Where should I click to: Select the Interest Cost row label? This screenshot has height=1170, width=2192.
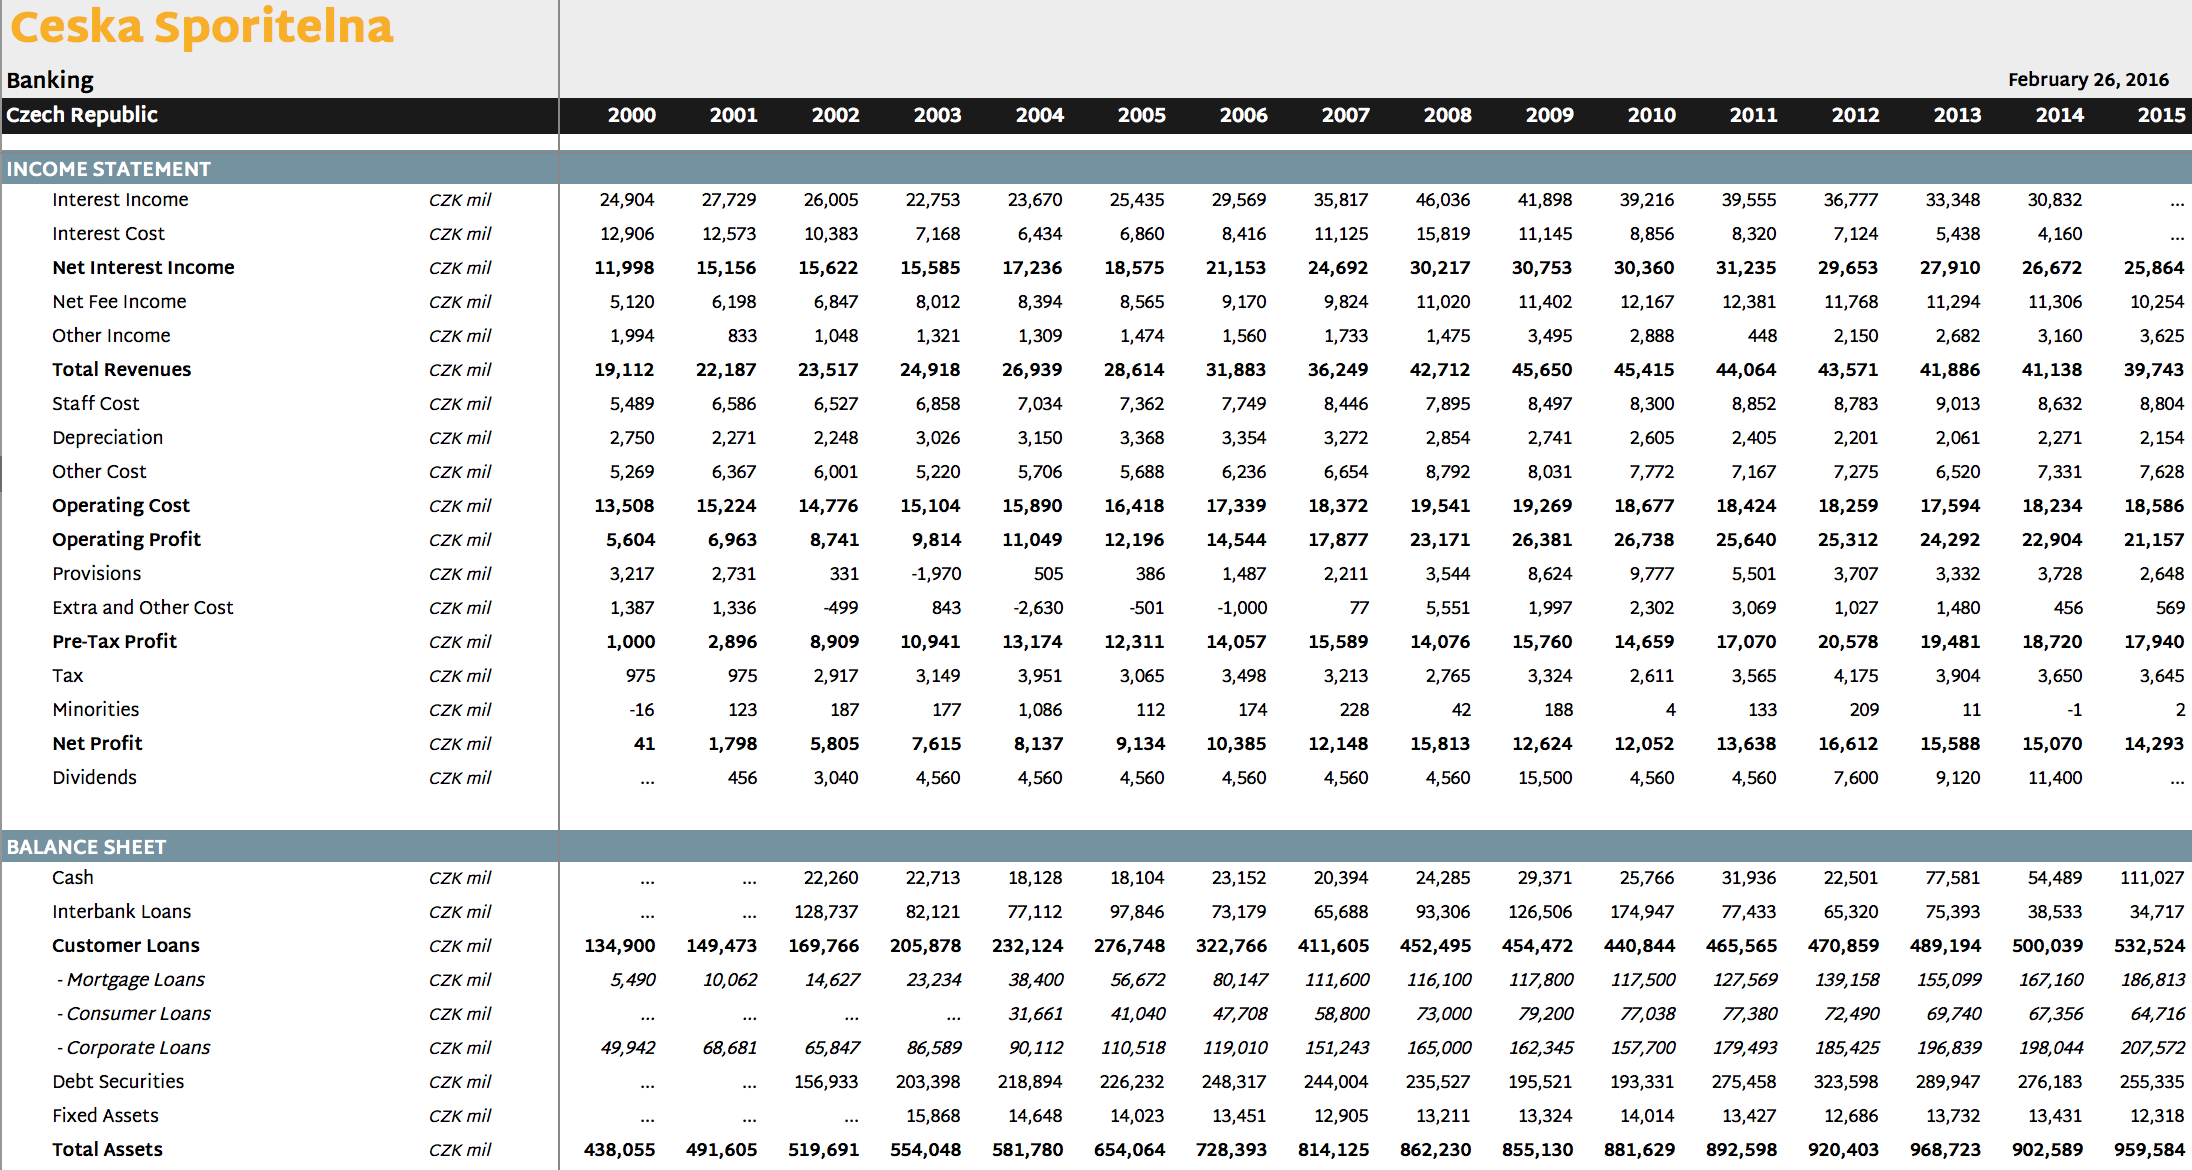(x=108, y=234)
